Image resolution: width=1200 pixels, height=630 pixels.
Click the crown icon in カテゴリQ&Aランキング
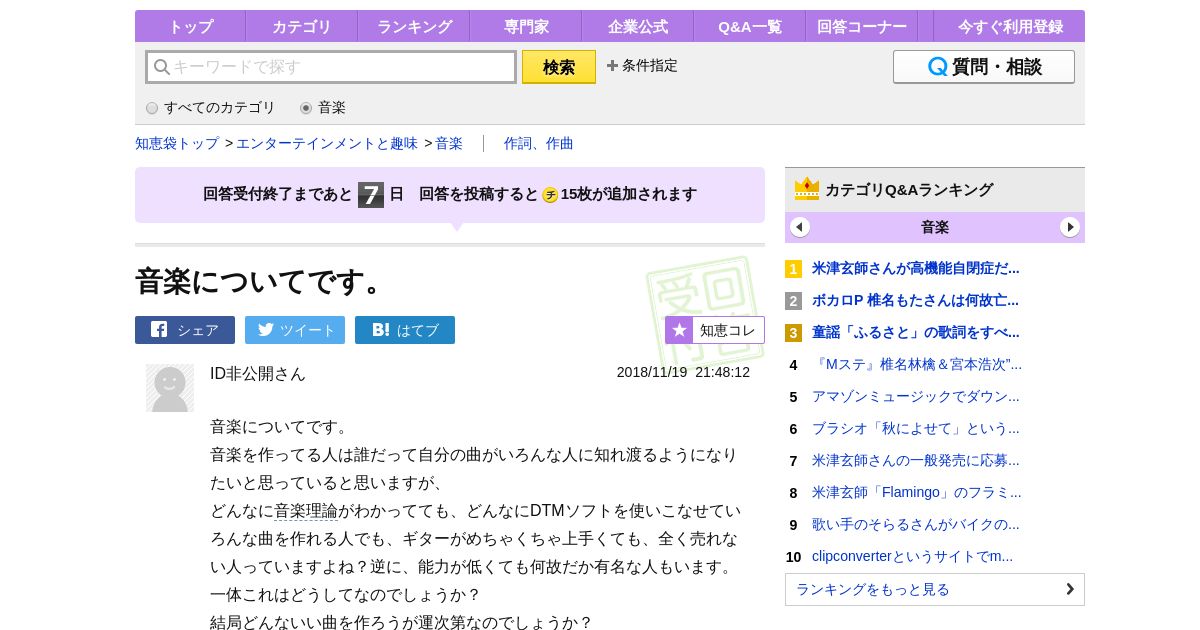point(807,188)
